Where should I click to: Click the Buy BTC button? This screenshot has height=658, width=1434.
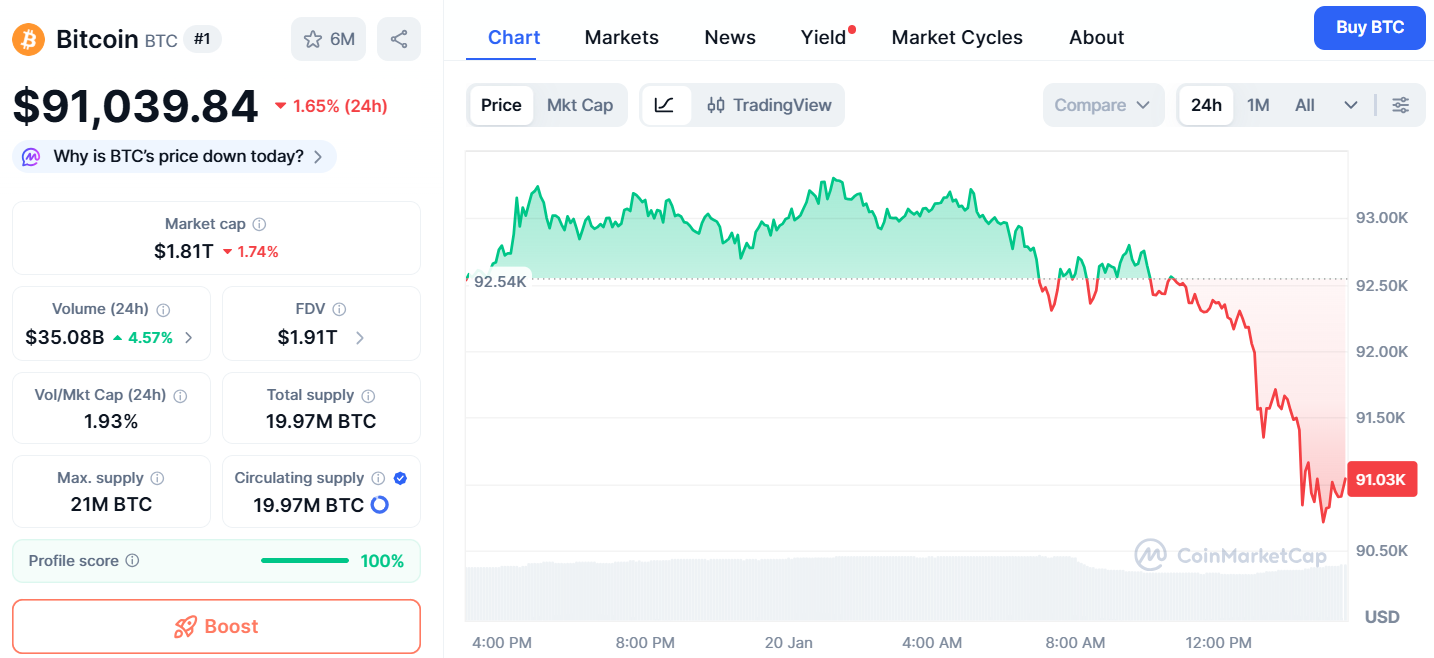click(1370, 27)
